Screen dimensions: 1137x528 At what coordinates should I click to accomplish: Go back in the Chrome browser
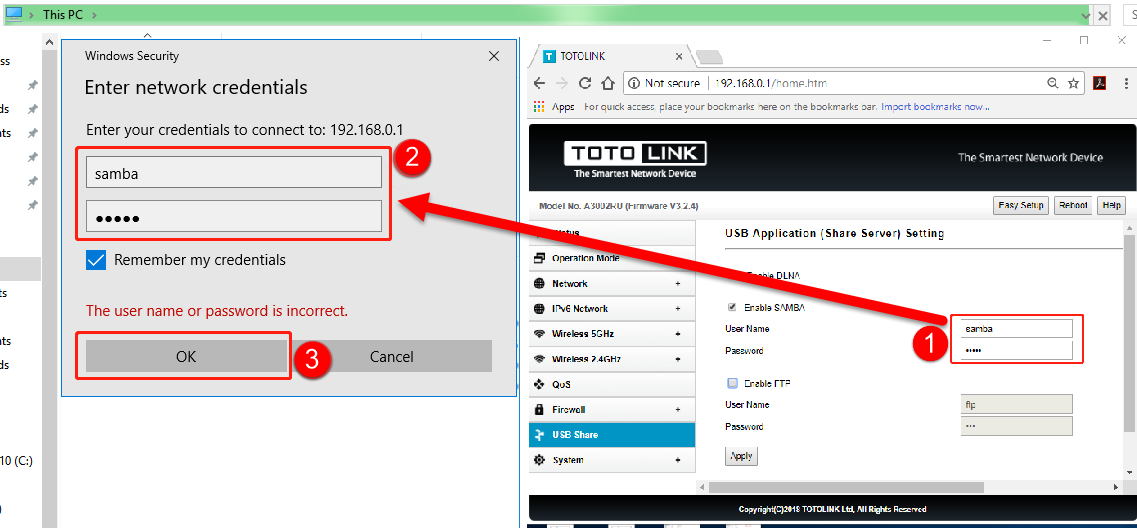(x=539, y=83)
